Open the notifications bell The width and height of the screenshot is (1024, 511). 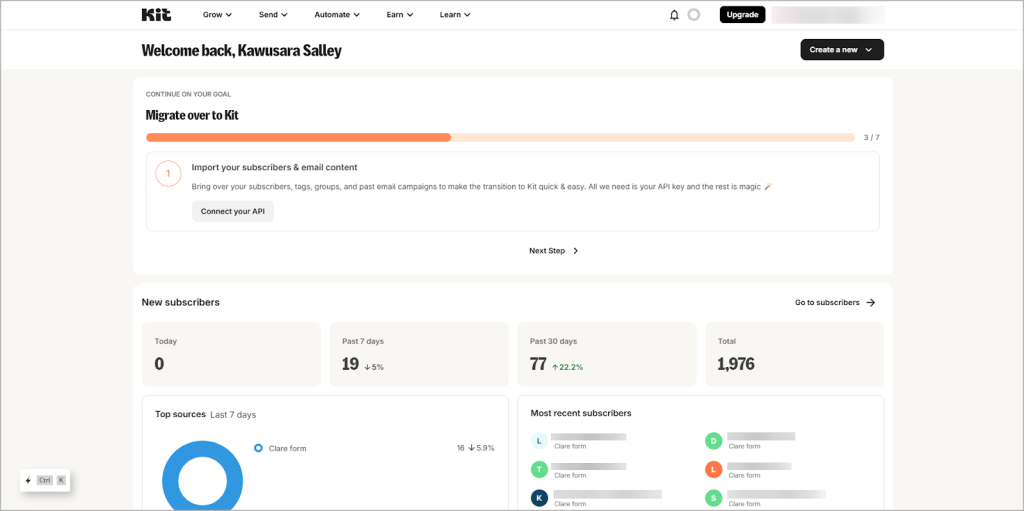[x=674, y=15]
